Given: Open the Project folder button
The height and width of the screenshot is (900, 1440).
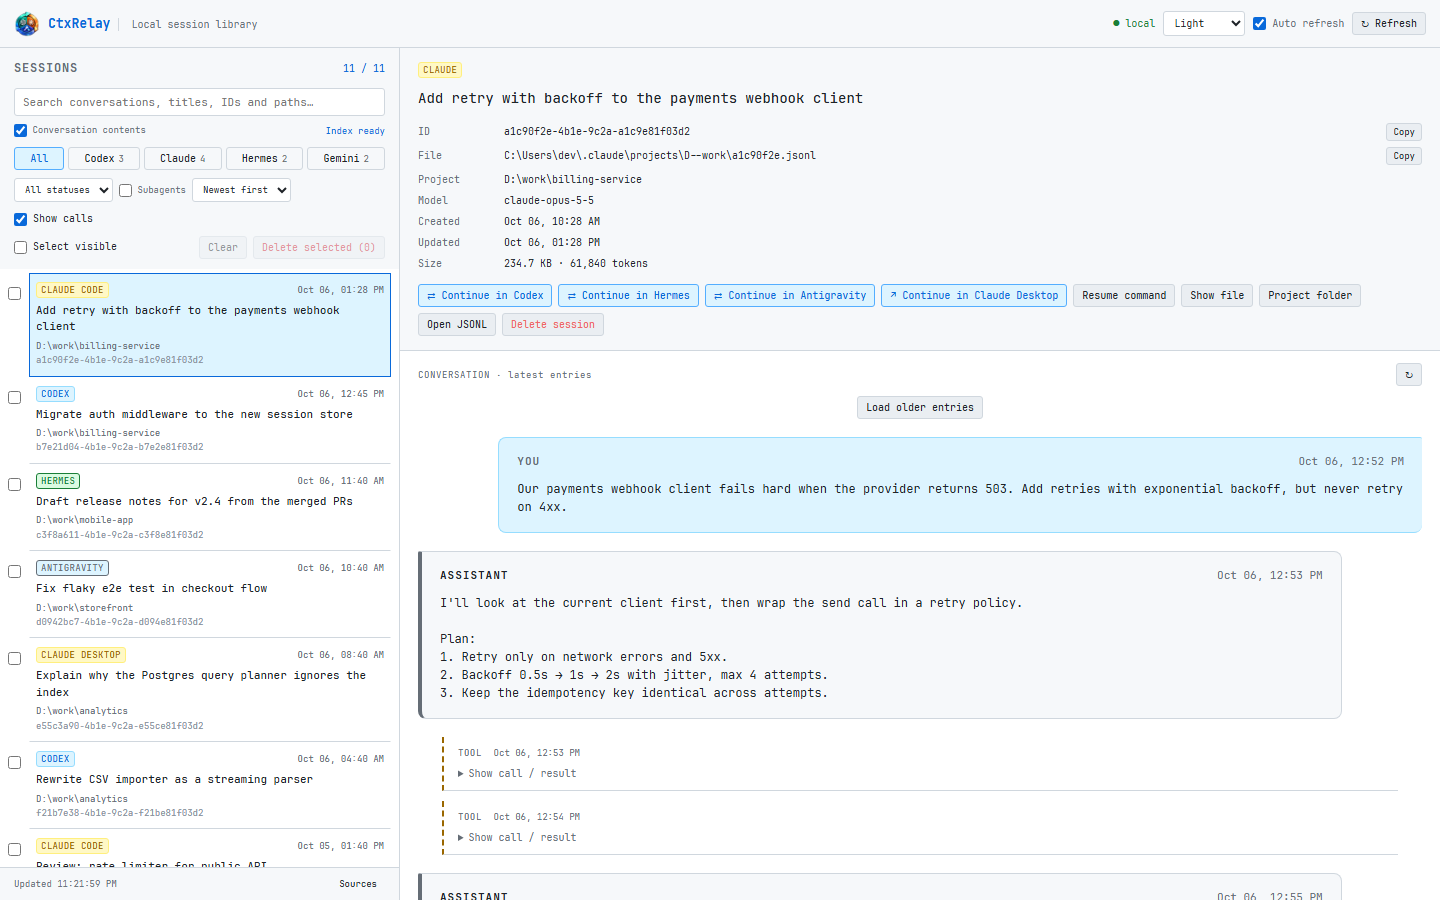Looking at the screenshot, I should [x=1310, y=296].
